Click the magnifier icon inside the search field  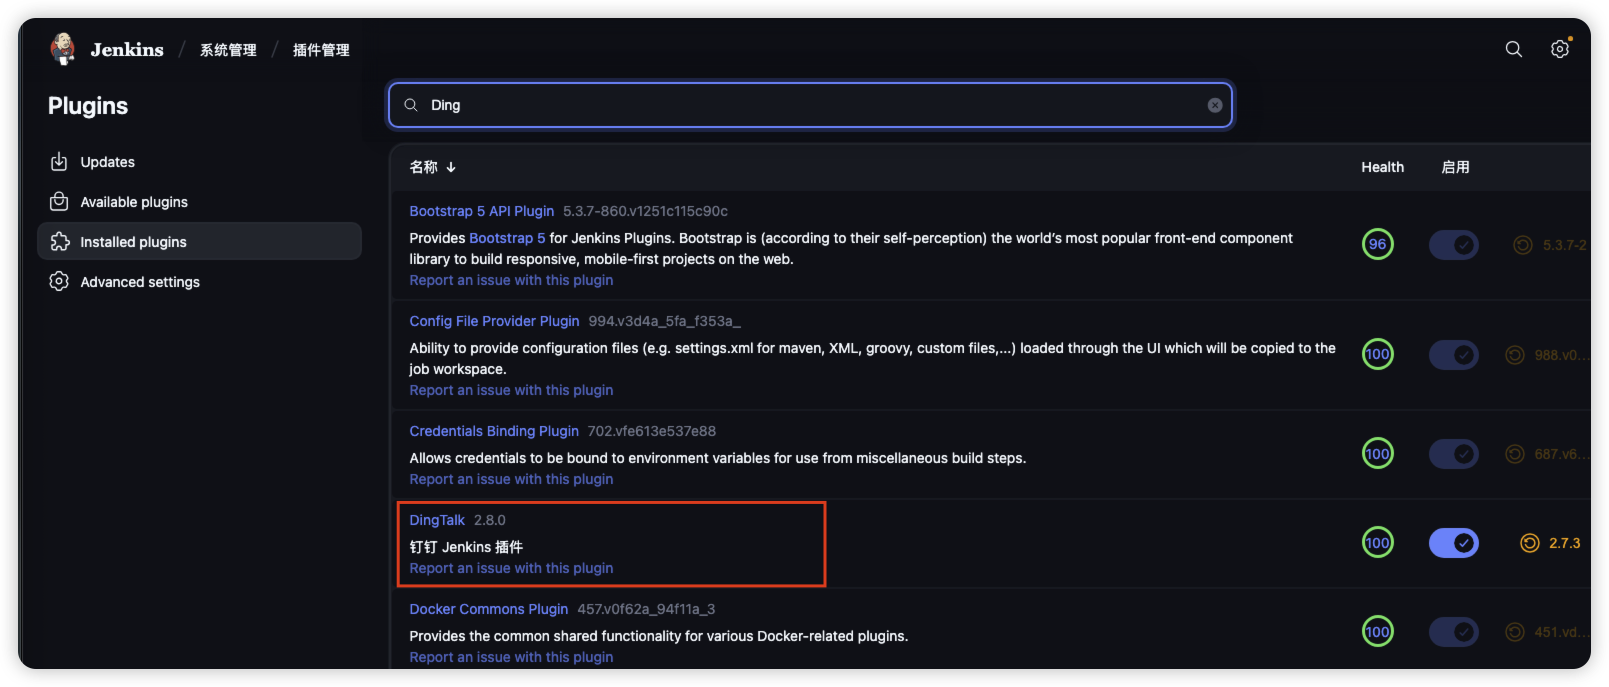(x=411, y=105)
